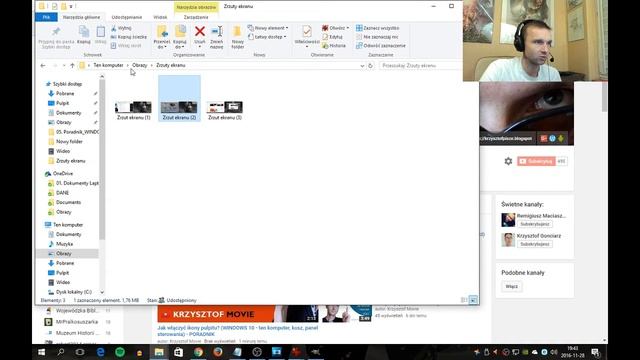
Task: Click the Up arrow next to address bar
Action: tap(72, 65)
